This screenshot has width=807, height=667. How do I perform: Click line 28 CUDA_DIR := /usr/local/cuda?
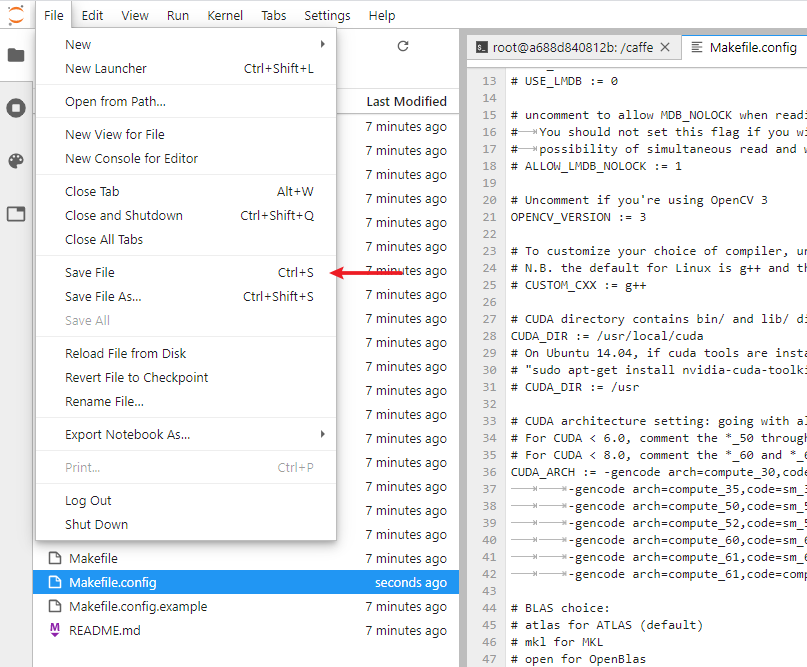click(x=607, y=336)
